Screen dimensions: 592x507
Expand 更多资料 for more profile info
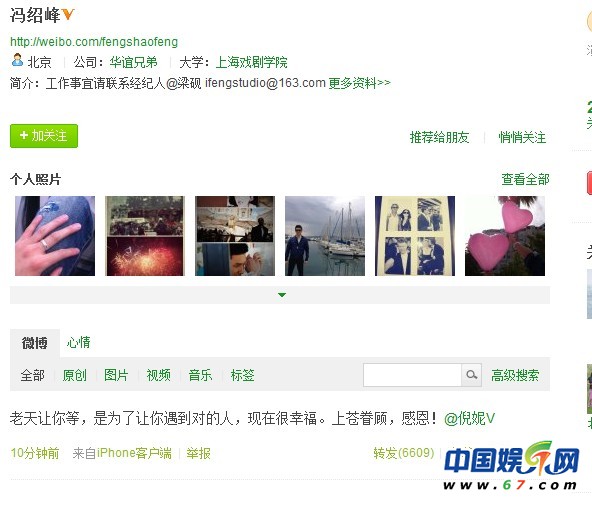click(x=359, y=83)
